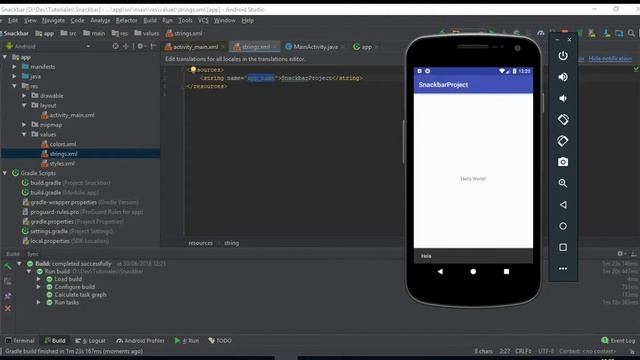Viewport: 640px width, 360px height.
Task: Tap emulator sidebar Home circle
Action: pos(563,226)
